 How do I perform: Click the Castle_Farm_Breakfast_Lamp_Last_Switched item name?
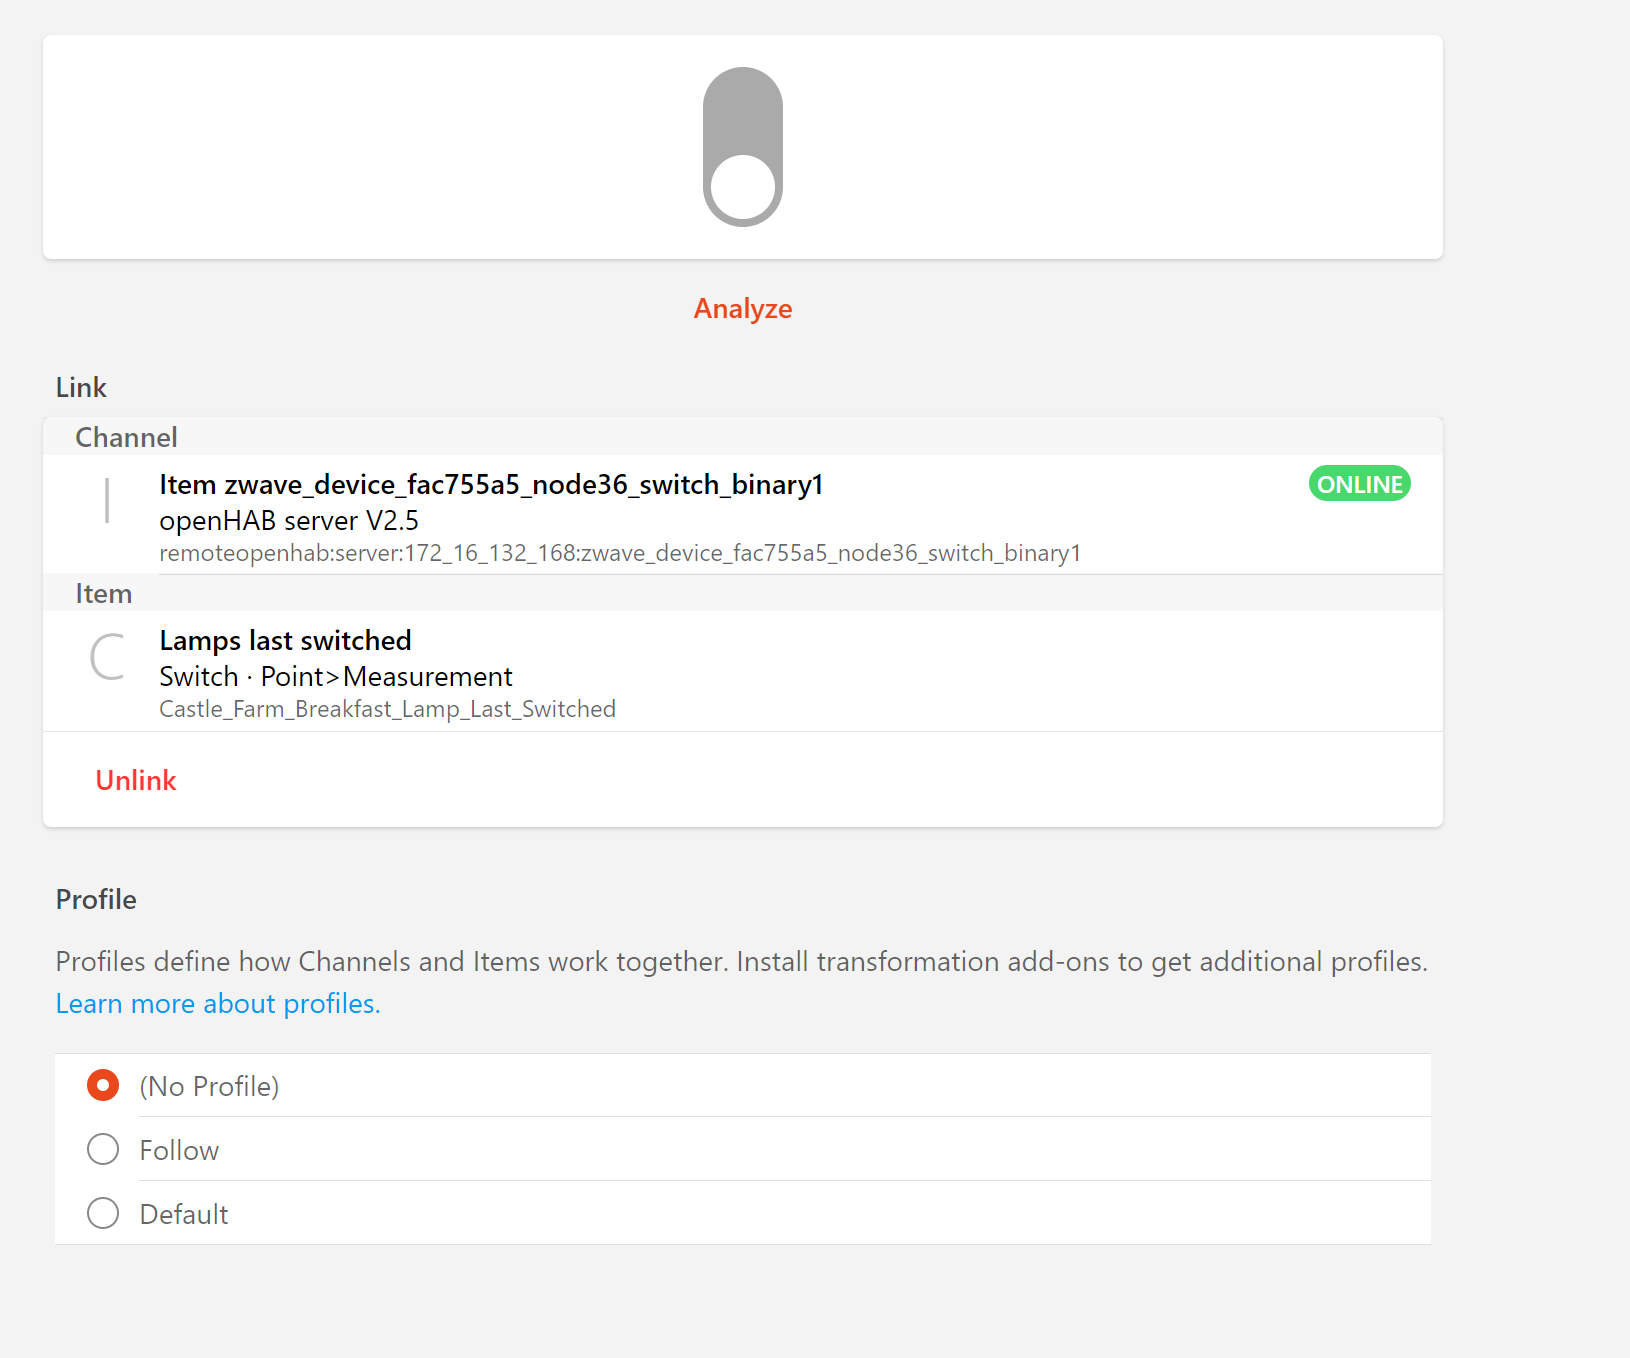[387, 708]
